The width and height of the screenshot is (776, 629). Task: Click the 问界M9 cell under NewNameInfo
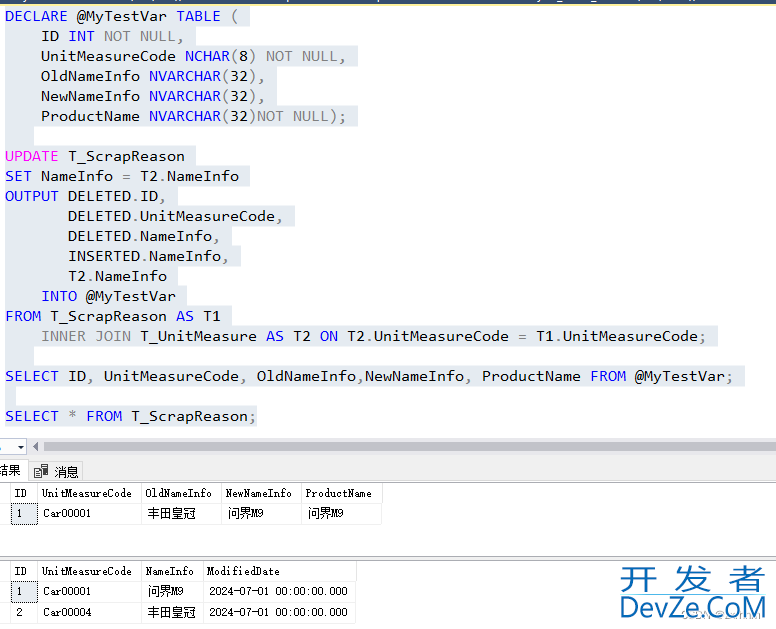[x=261, y=514]
